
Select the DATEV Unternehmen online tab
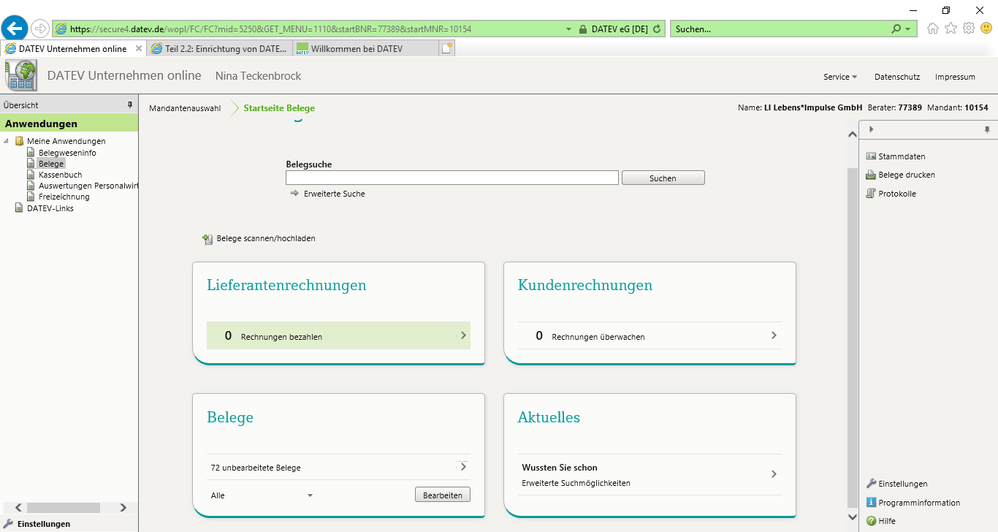[73, 48]
